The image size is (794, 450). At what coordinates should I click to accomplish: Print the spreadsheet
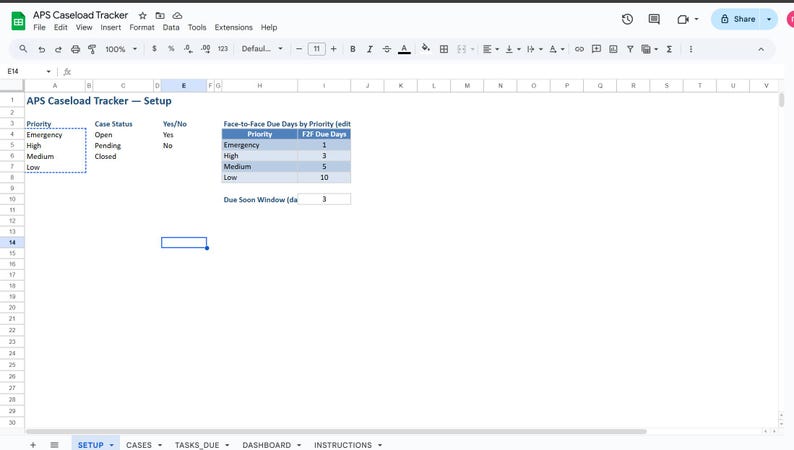point(75,49)
